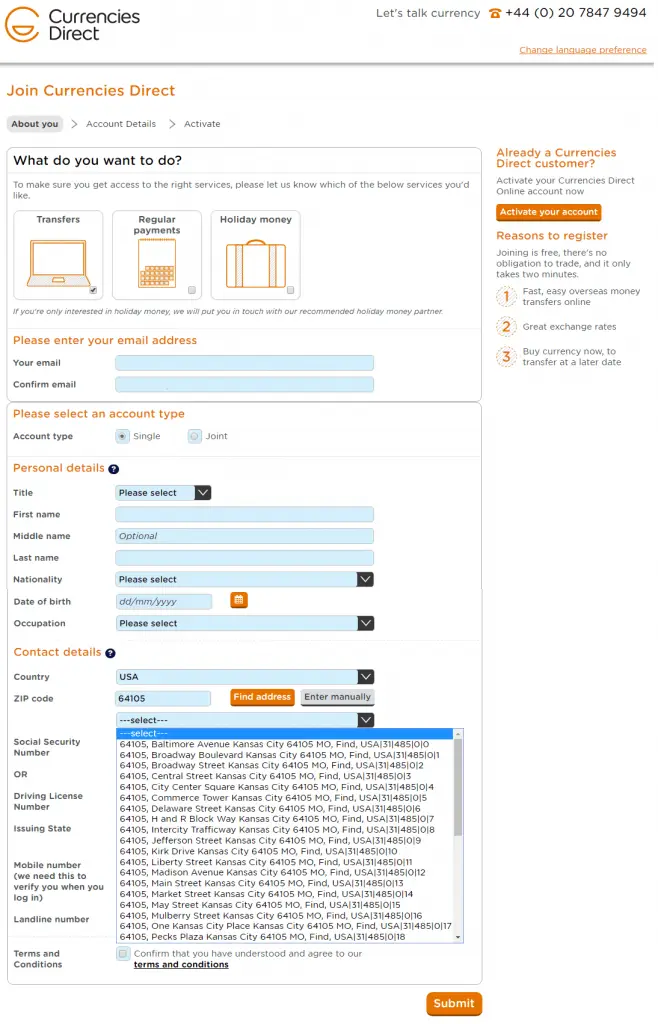Click the Last name input field
658x1024 pixels.
(244, 558)
